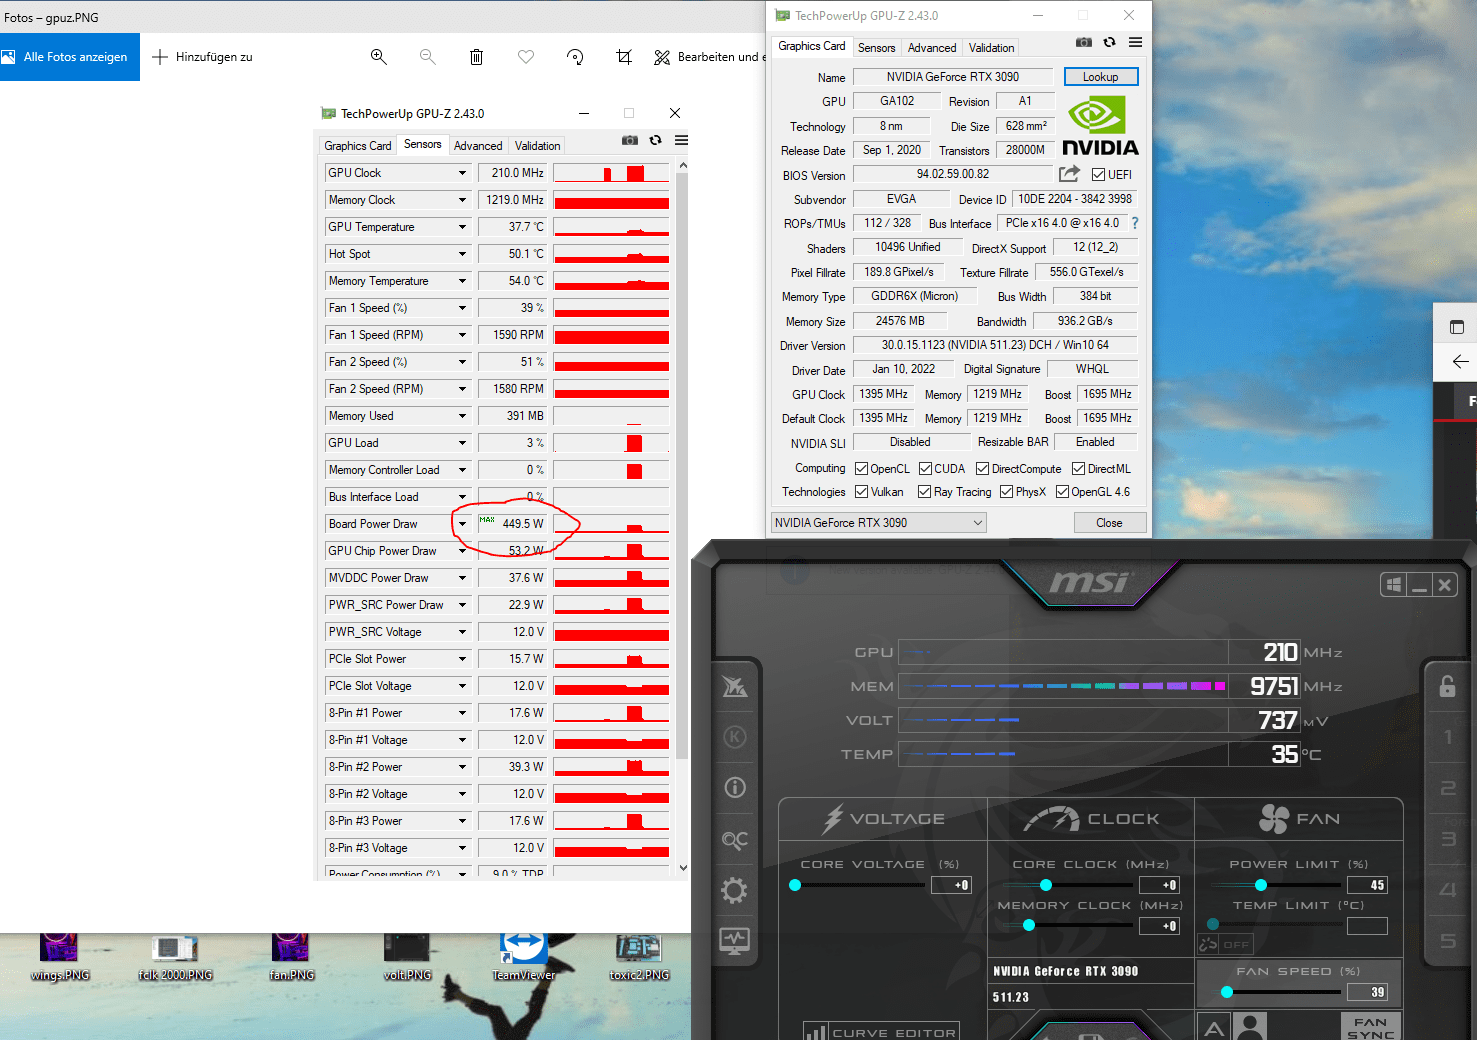The image size is (1477, 1040).
Task: Toggle the CUDA checkbox
Action: point(925,469)
